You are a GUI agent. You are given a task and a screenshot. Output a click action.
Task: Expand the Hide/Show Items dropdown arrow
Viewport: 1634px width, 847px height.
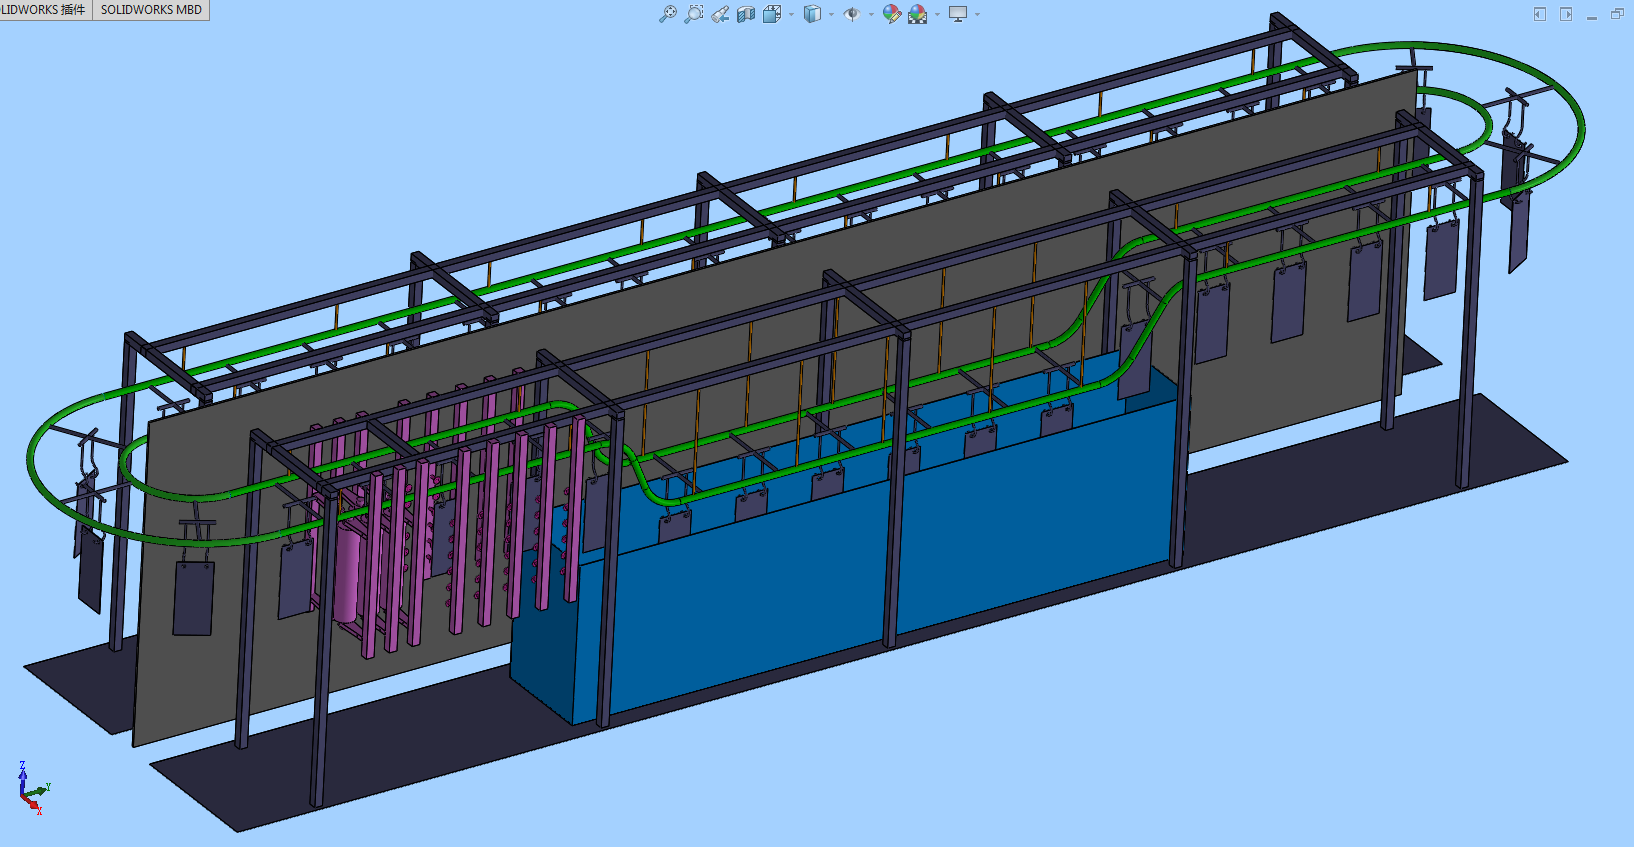871,14
